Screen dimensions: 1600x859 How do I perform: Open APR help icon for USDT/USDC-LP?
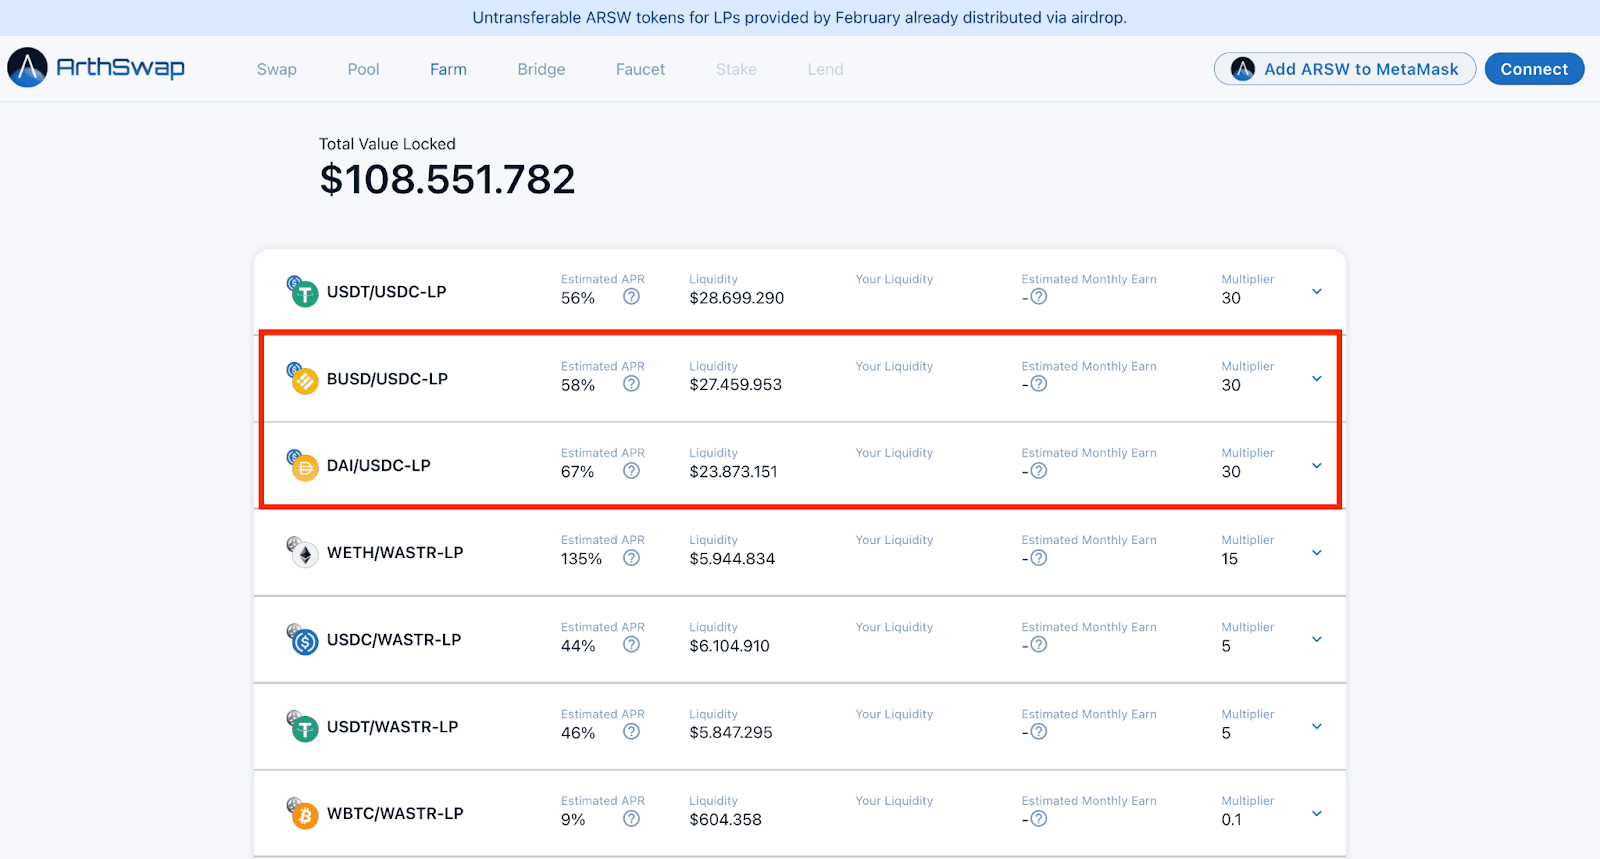631,297
